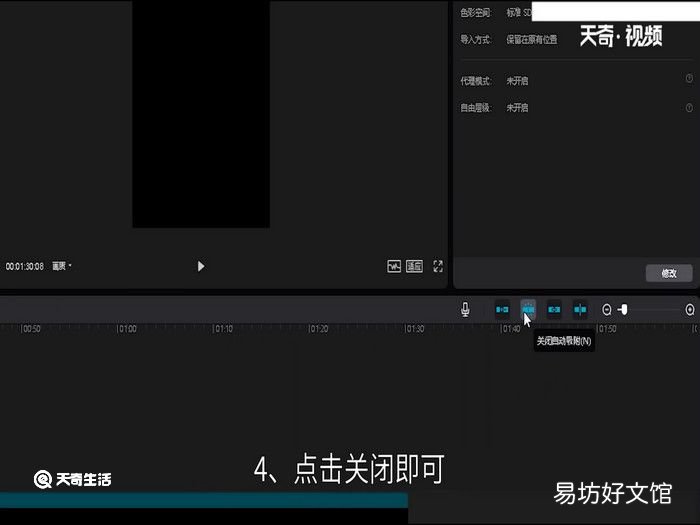Click 未开启 value next to 自由层级
Image resolution: width=700 pixels, height=525 pixels.
tap(517, 108)
